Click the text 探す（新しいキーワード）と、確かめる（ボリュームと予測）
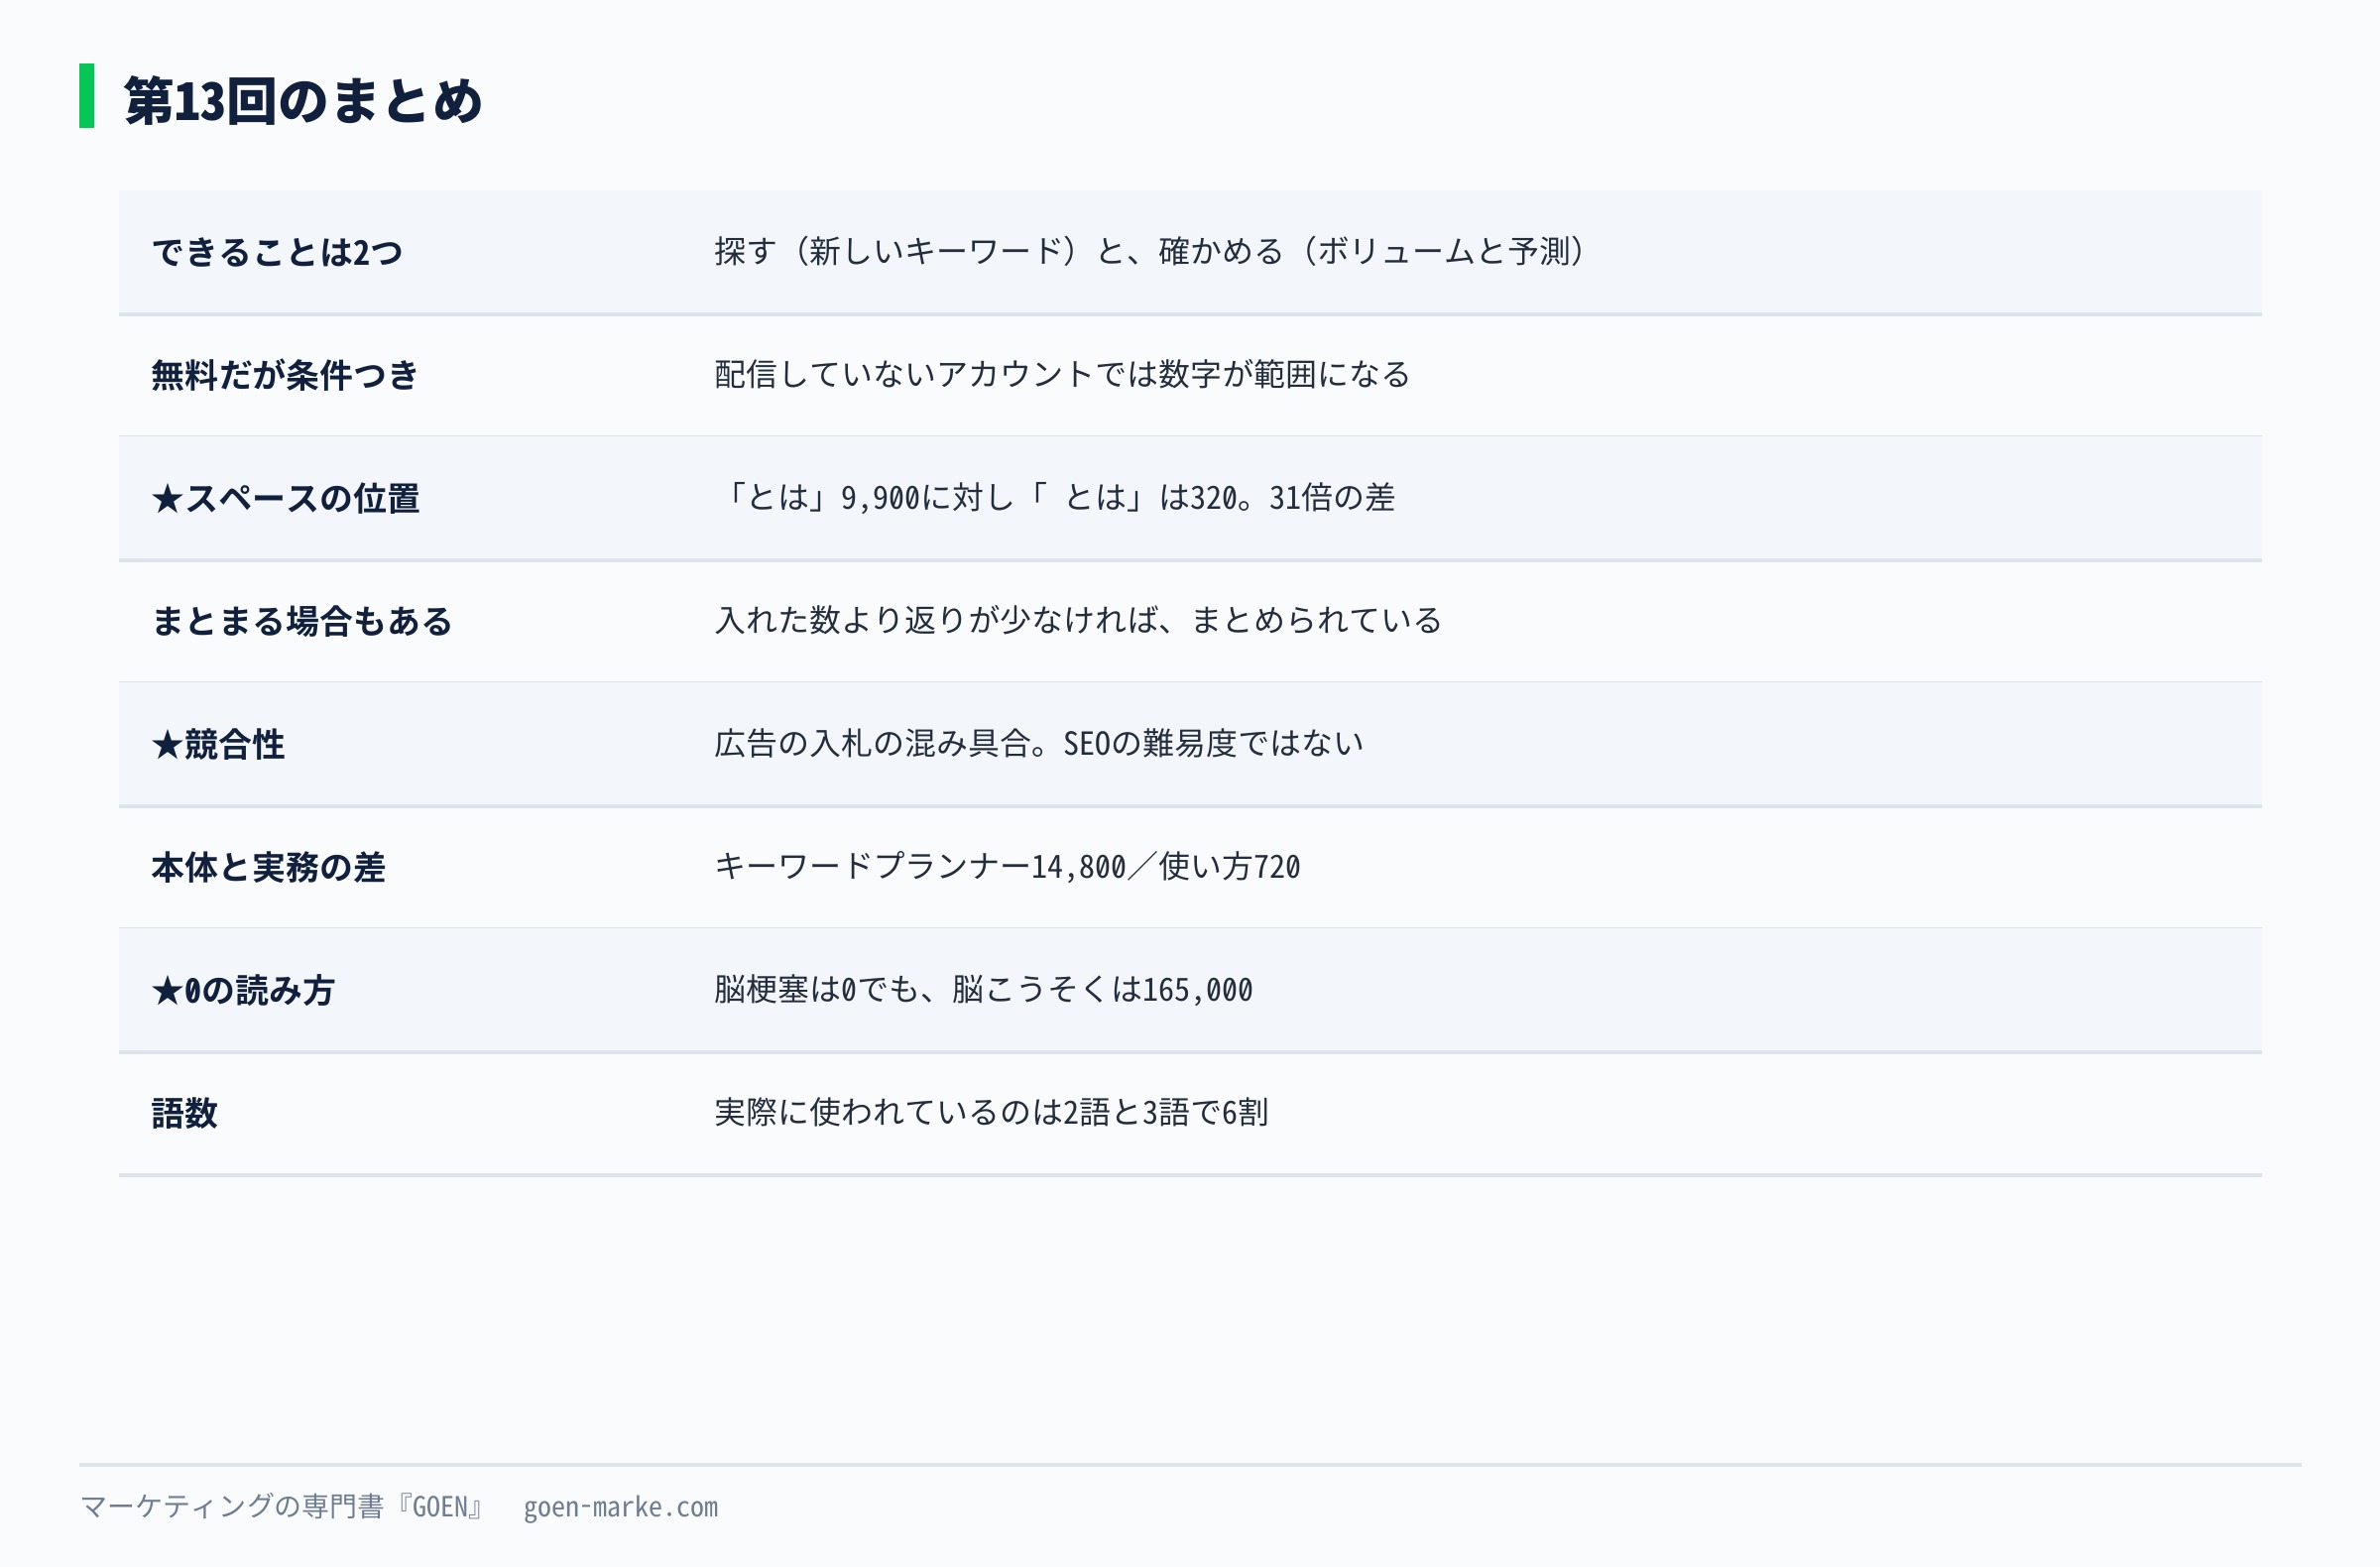The height and width of the screenshot is (1567, 2380). 1151,251
